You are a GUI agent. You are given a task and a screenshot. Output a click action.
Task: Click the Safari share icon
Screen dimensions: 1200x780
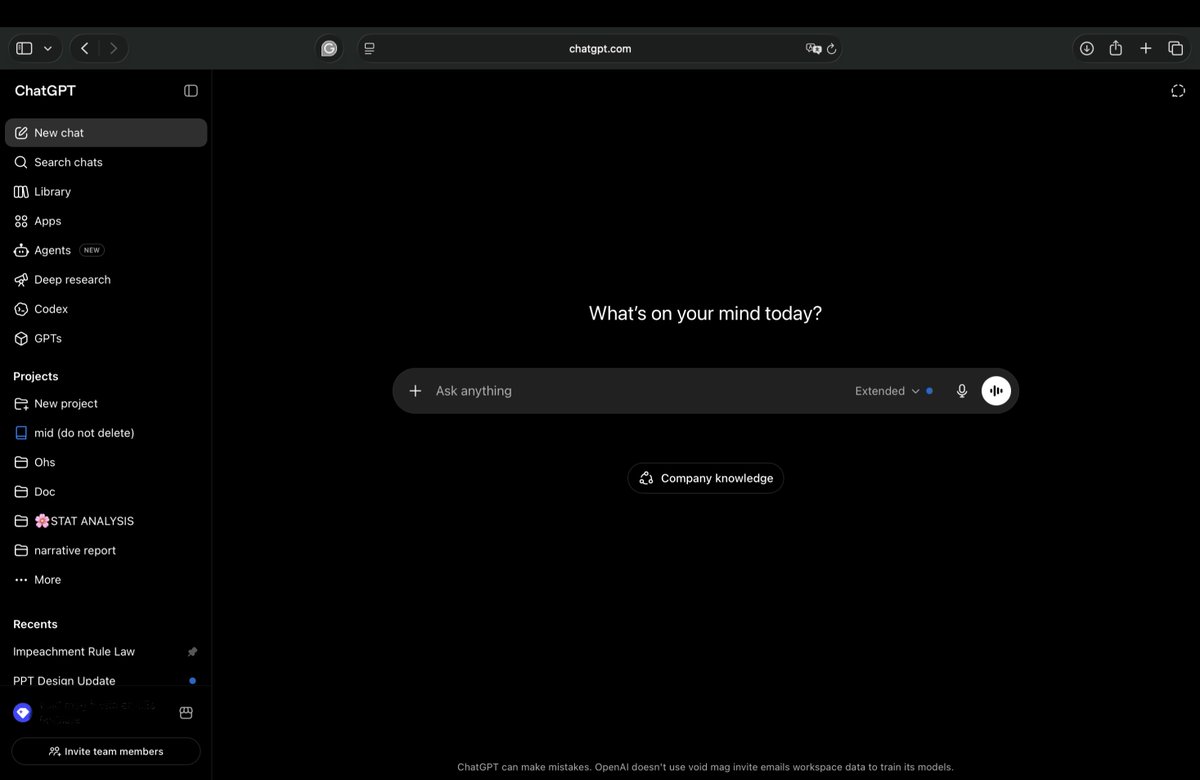click(1116, 48)
